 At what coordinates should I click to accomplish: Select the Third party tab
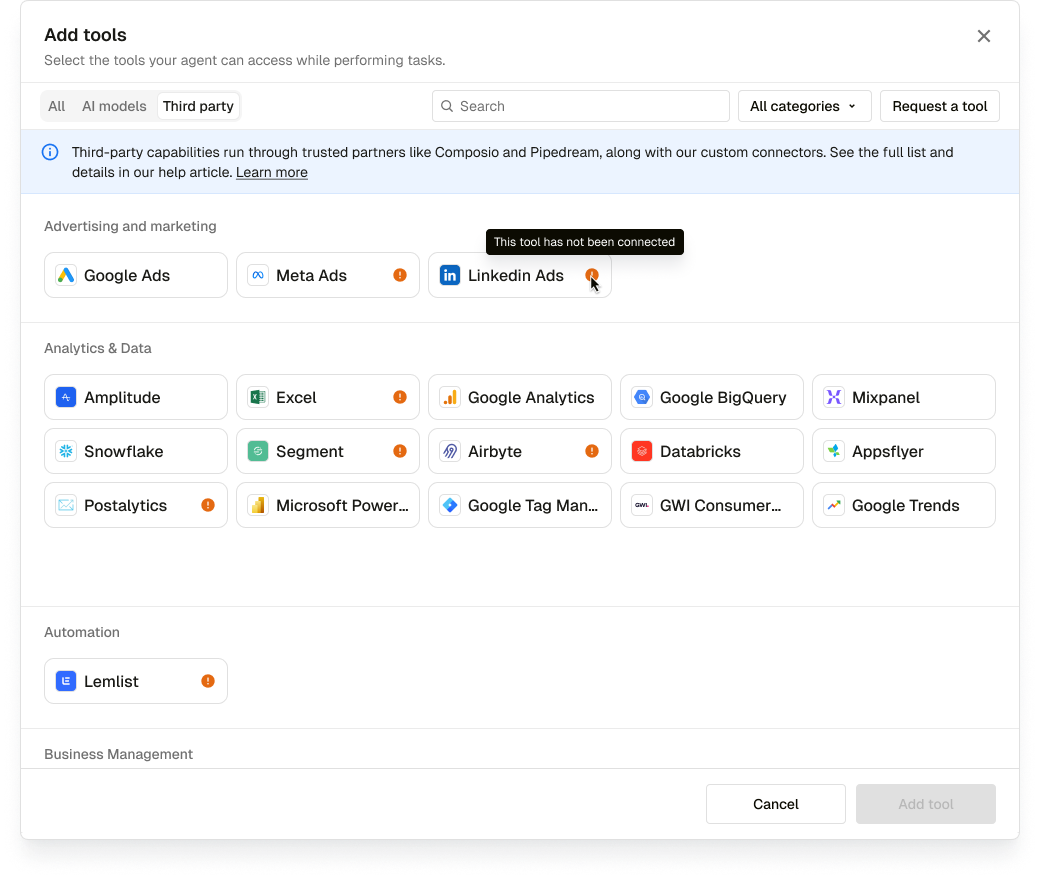198,106
